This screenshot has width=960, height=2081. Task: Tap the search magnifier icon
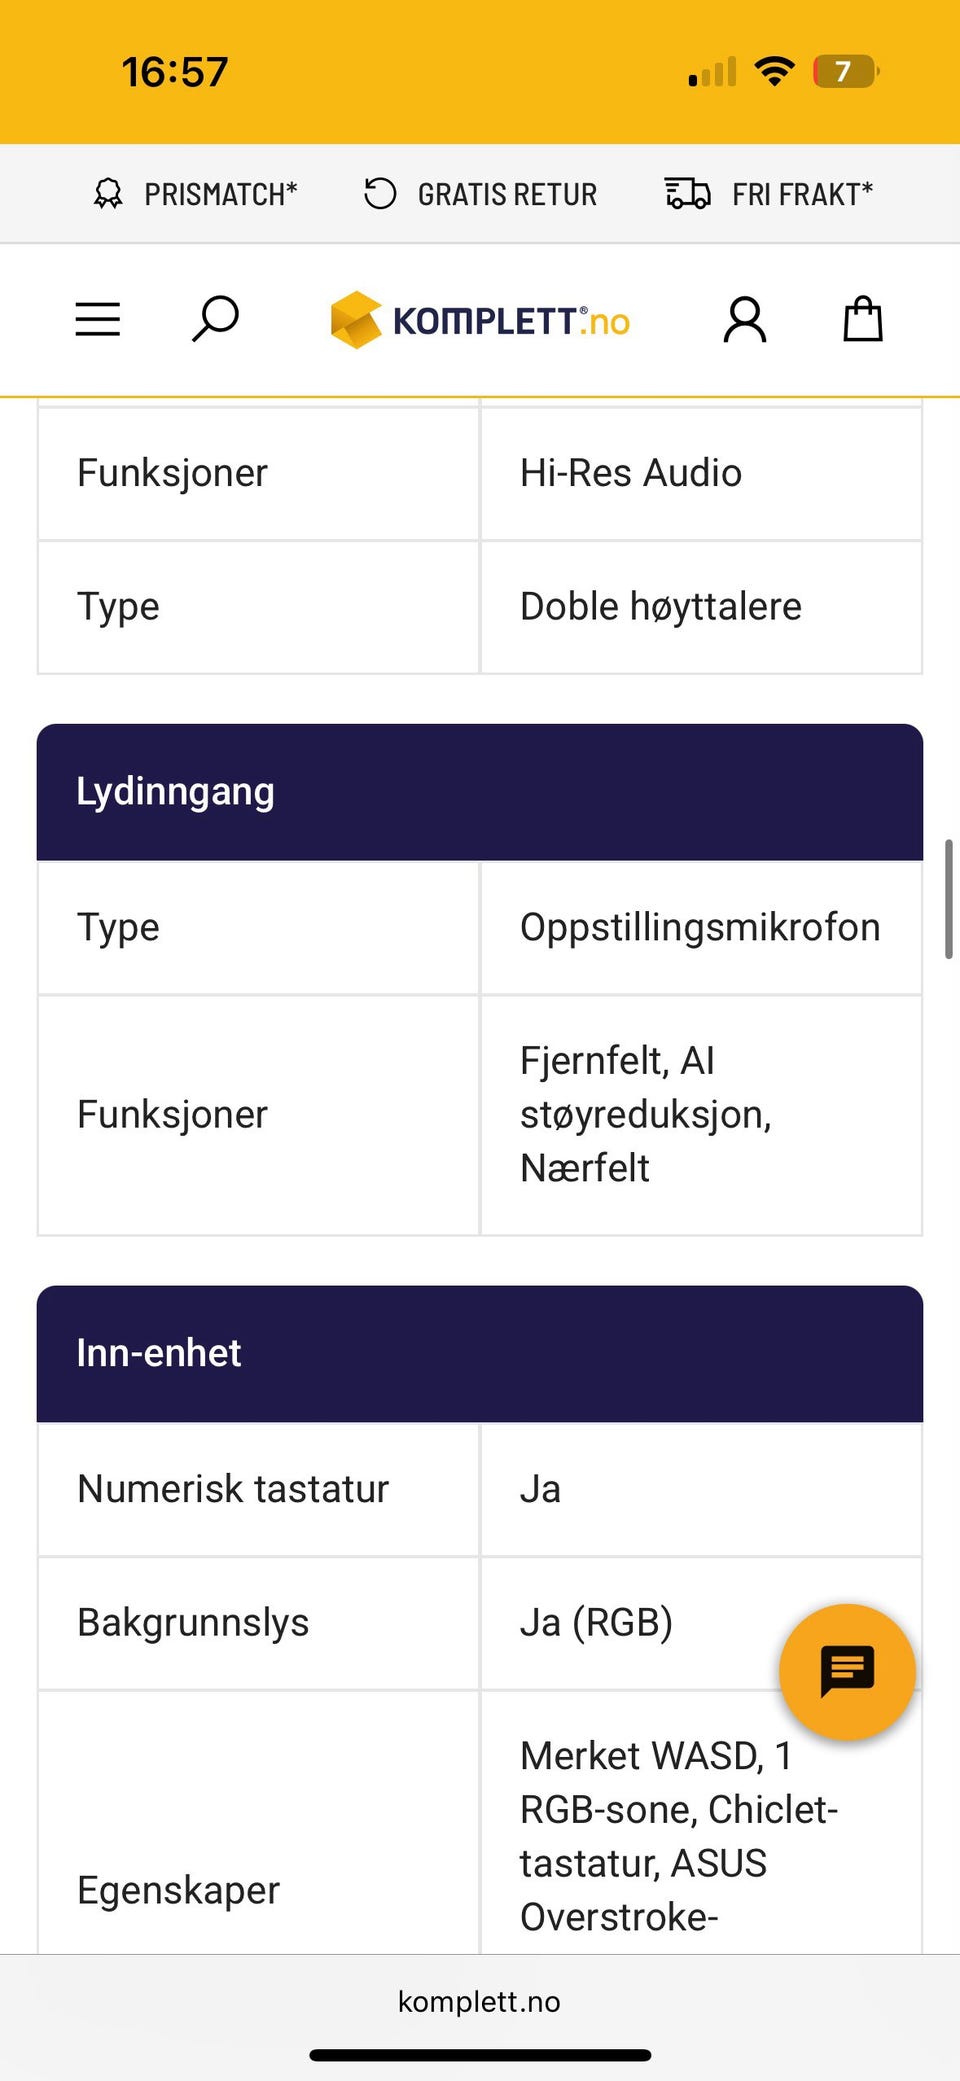[x=215, y=319]
